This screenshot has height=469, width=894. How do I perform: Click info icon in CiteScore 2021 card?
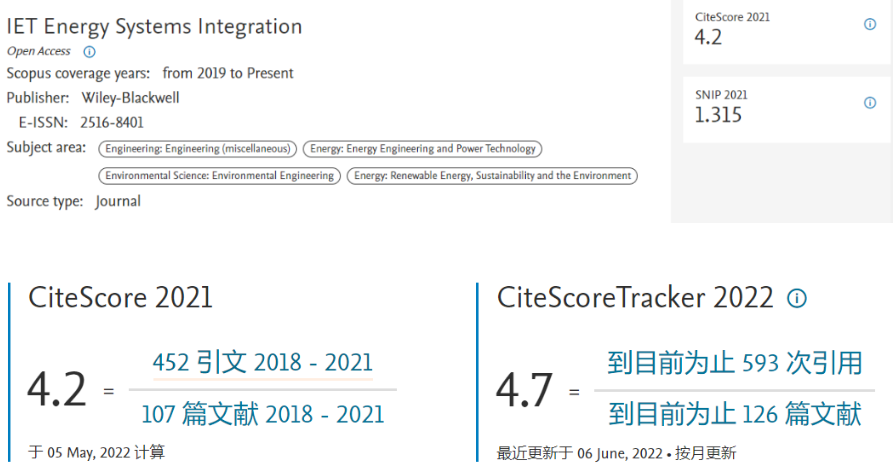(x=870, y=24)
